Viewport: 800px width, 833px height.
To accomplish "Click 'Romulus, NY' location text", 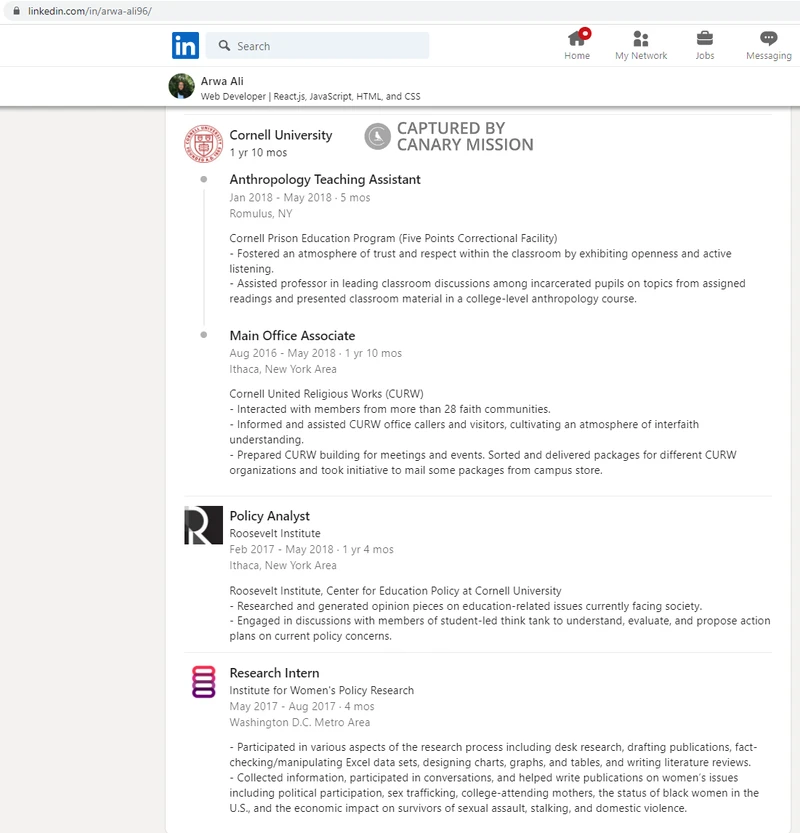I will point(261,214).
